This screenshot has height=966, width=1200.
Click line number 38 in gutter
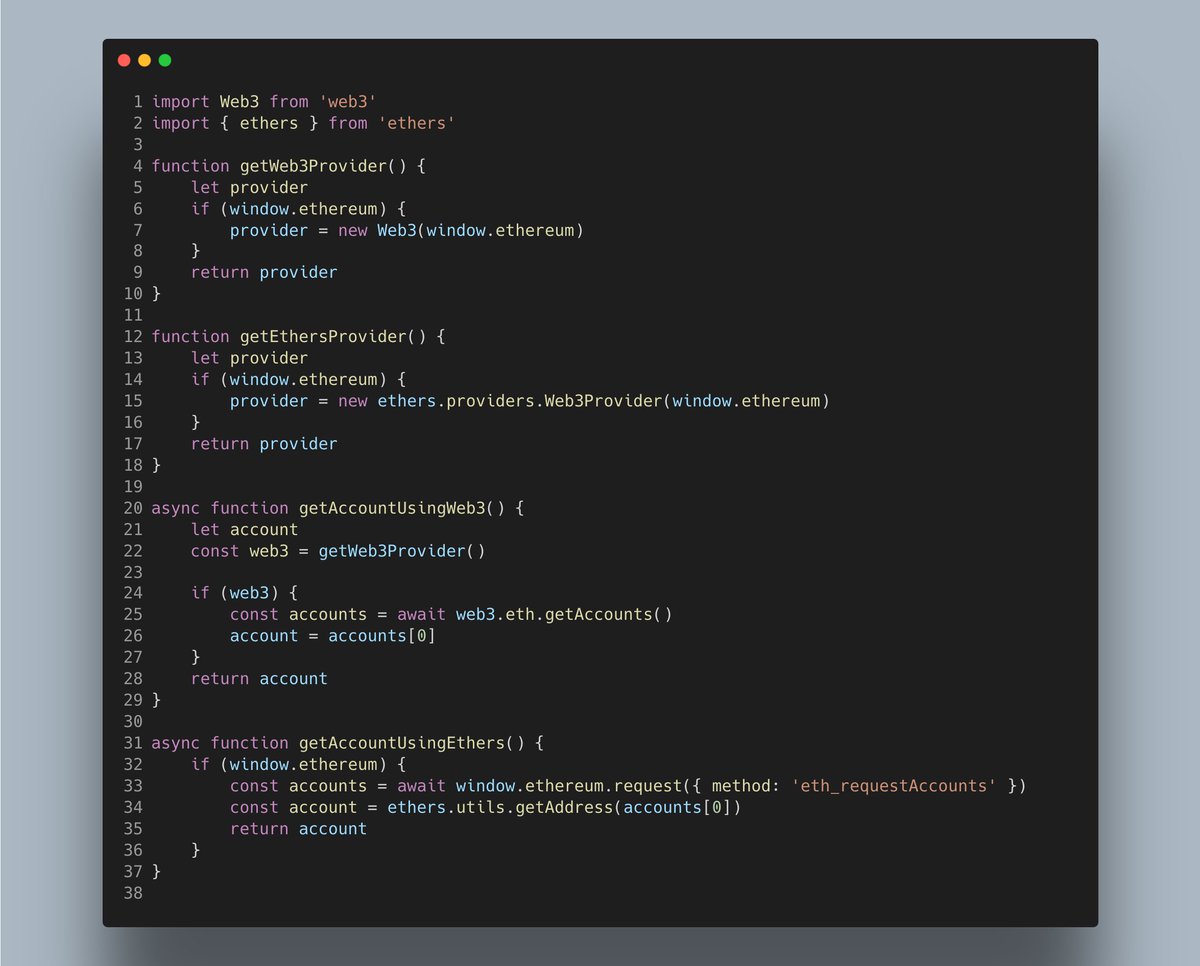[133, 892]
